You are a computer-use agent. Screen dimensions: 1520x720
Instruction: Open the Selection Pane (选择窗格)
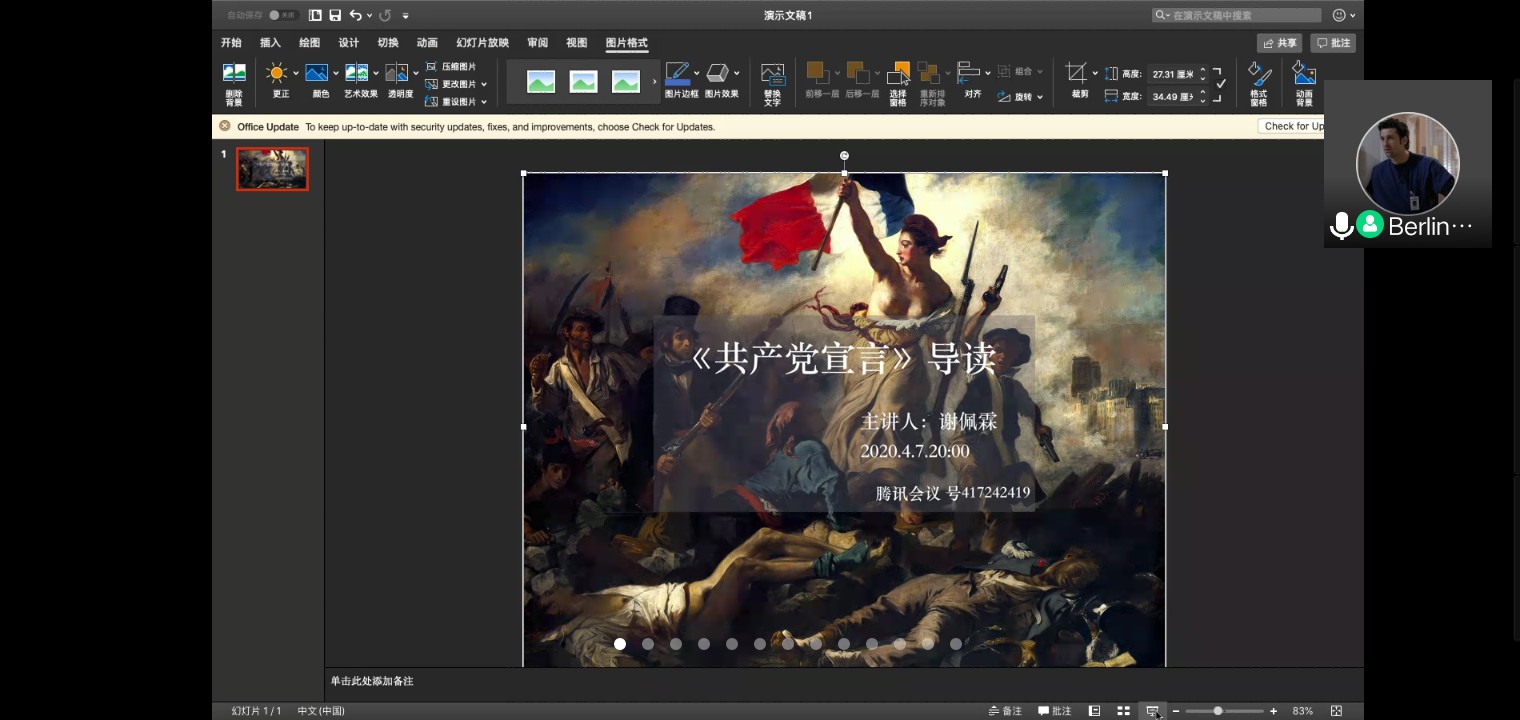pos(898,74)
